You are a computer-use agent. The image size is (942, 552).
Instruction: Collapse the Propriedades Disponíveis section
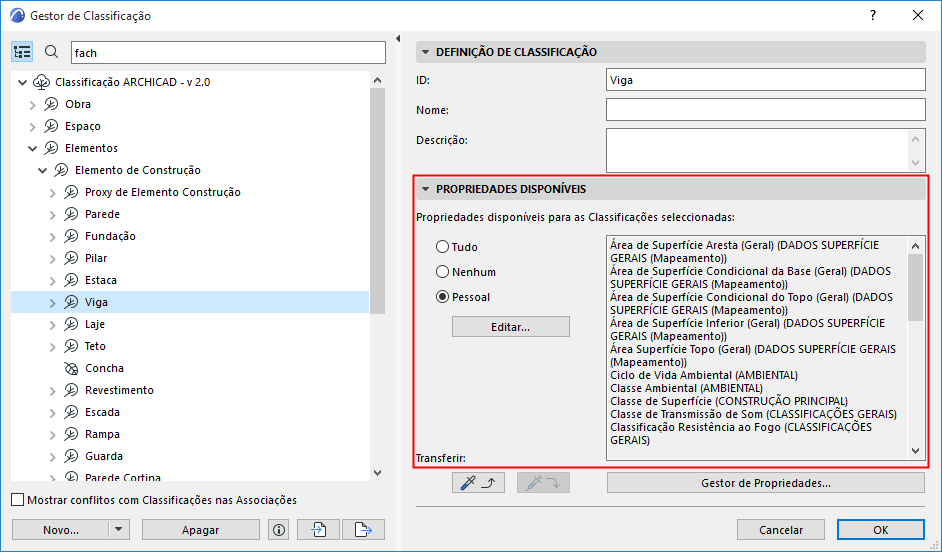[x=425, y=189]
